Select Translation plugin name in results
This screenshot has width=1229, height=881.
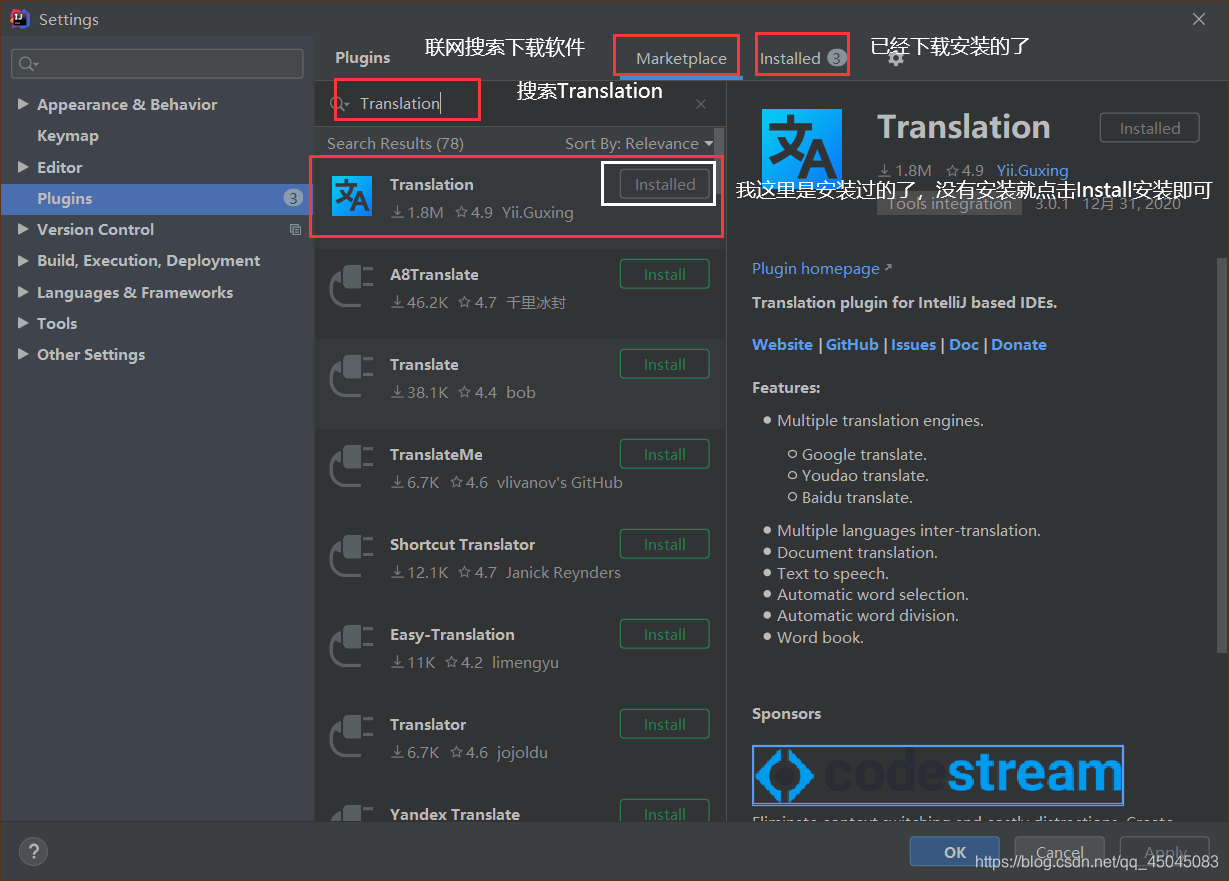pyautogui.click(x=432, y=185)
